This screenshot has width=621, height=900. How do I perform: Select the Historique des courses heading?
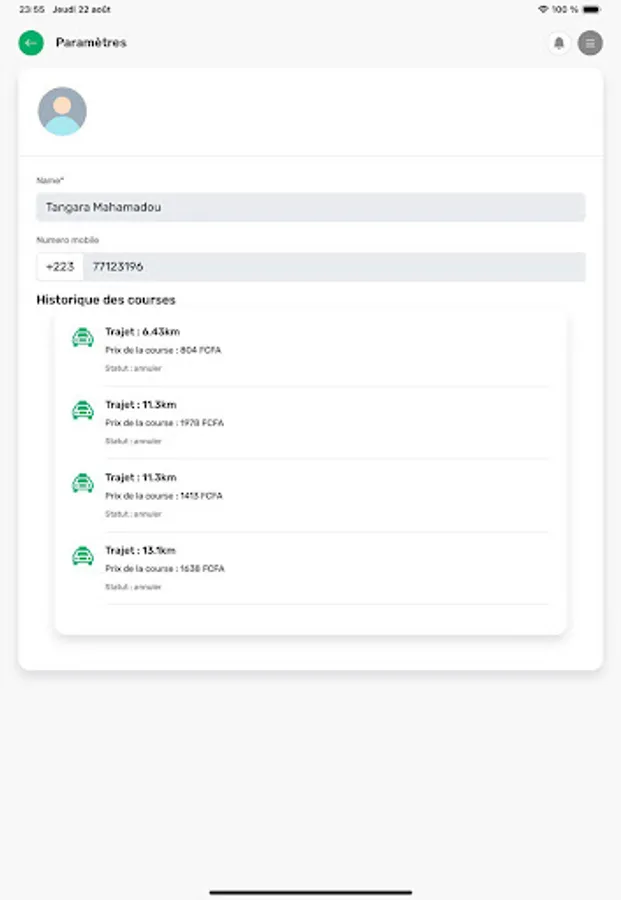click(x=105, y=299)
